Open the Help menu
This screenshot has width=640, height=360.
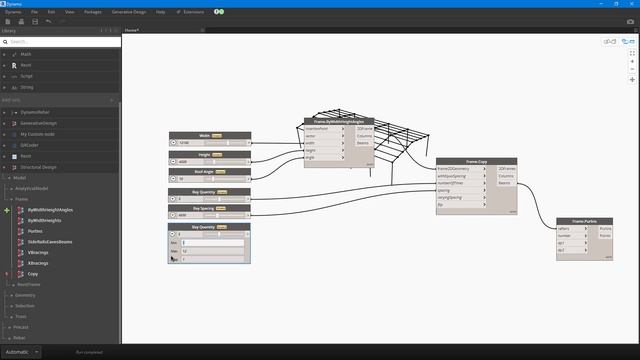pos(160,12)
